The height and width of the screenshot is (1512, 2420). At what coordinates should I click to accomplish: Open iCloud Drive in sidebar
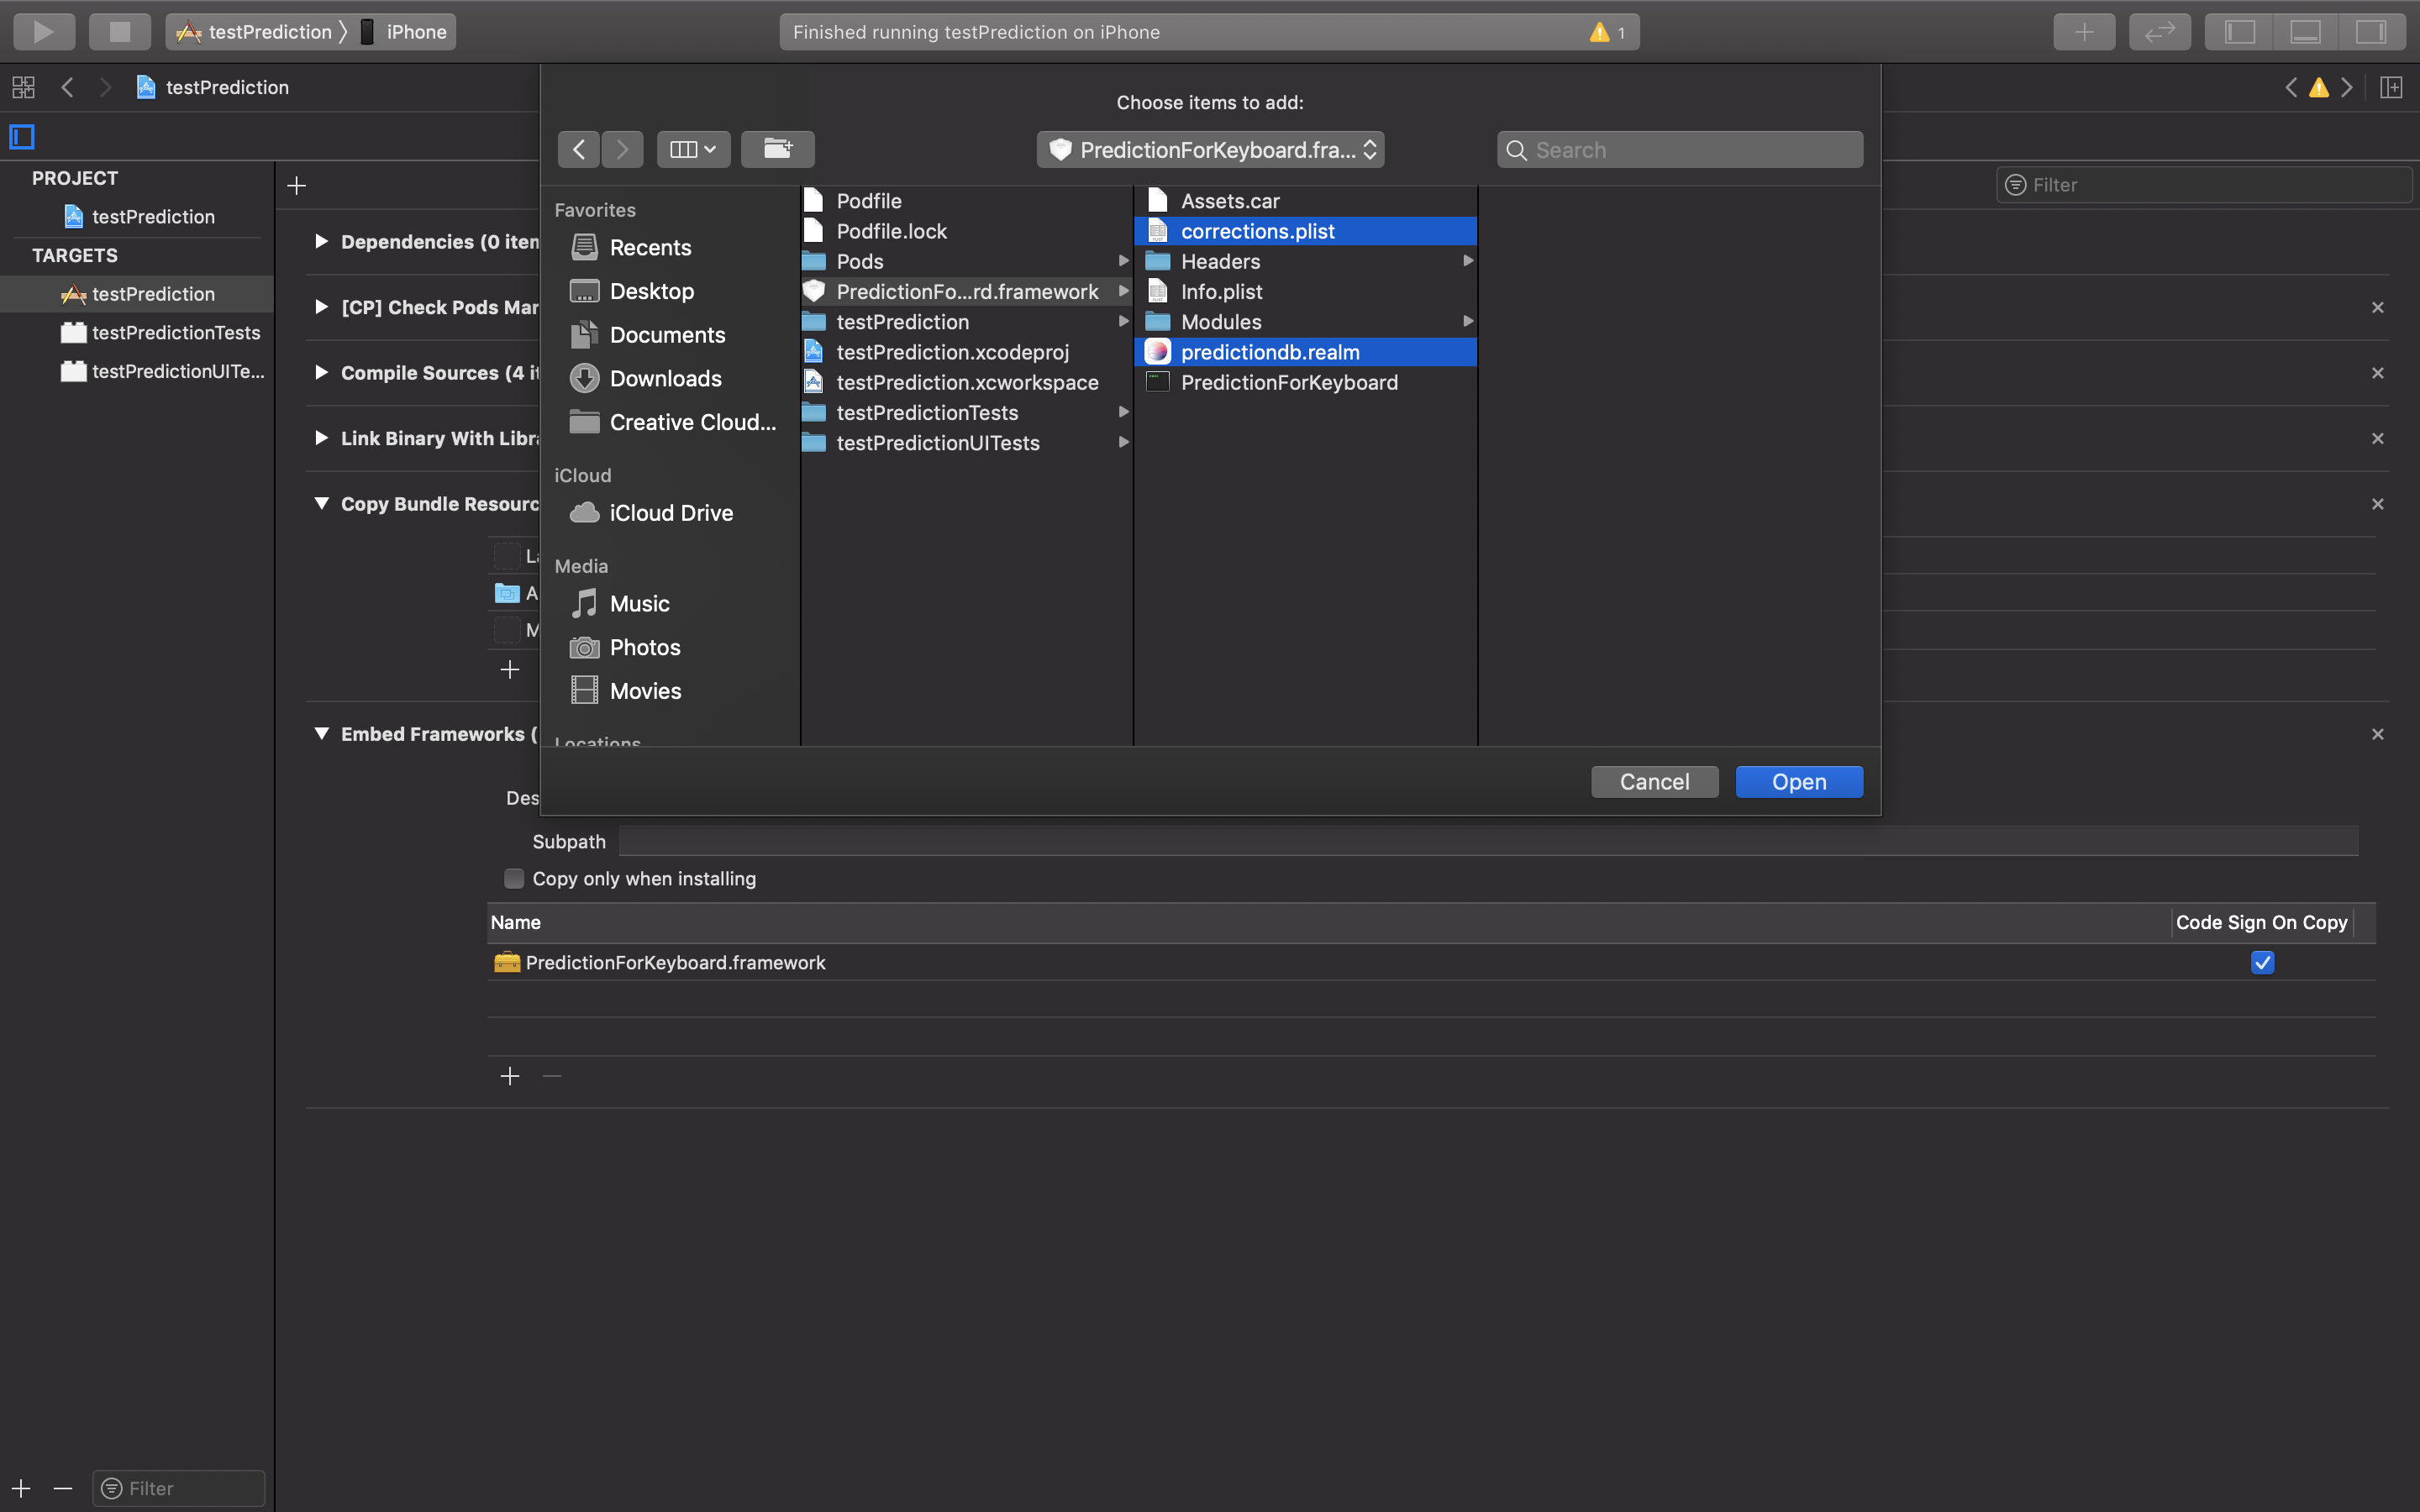coord(671,513)
